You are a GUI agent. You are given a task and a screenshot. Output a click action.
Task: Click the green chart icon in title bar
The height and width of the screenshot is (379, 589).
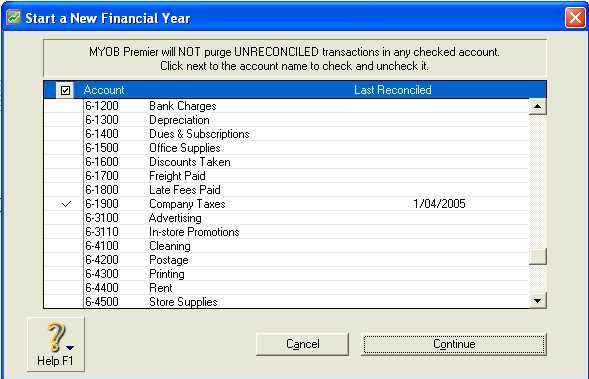[x=14, y=18]
